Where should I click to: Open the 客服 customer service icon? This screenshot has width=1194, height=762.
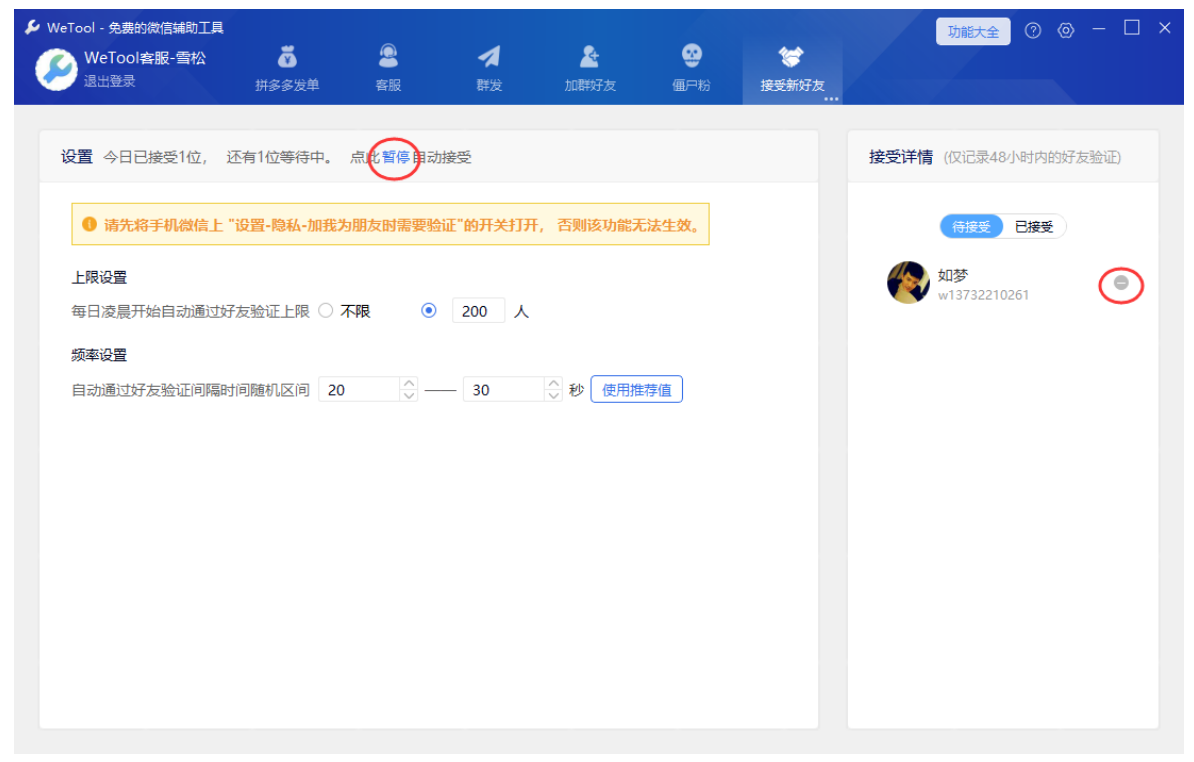point(388,68)
